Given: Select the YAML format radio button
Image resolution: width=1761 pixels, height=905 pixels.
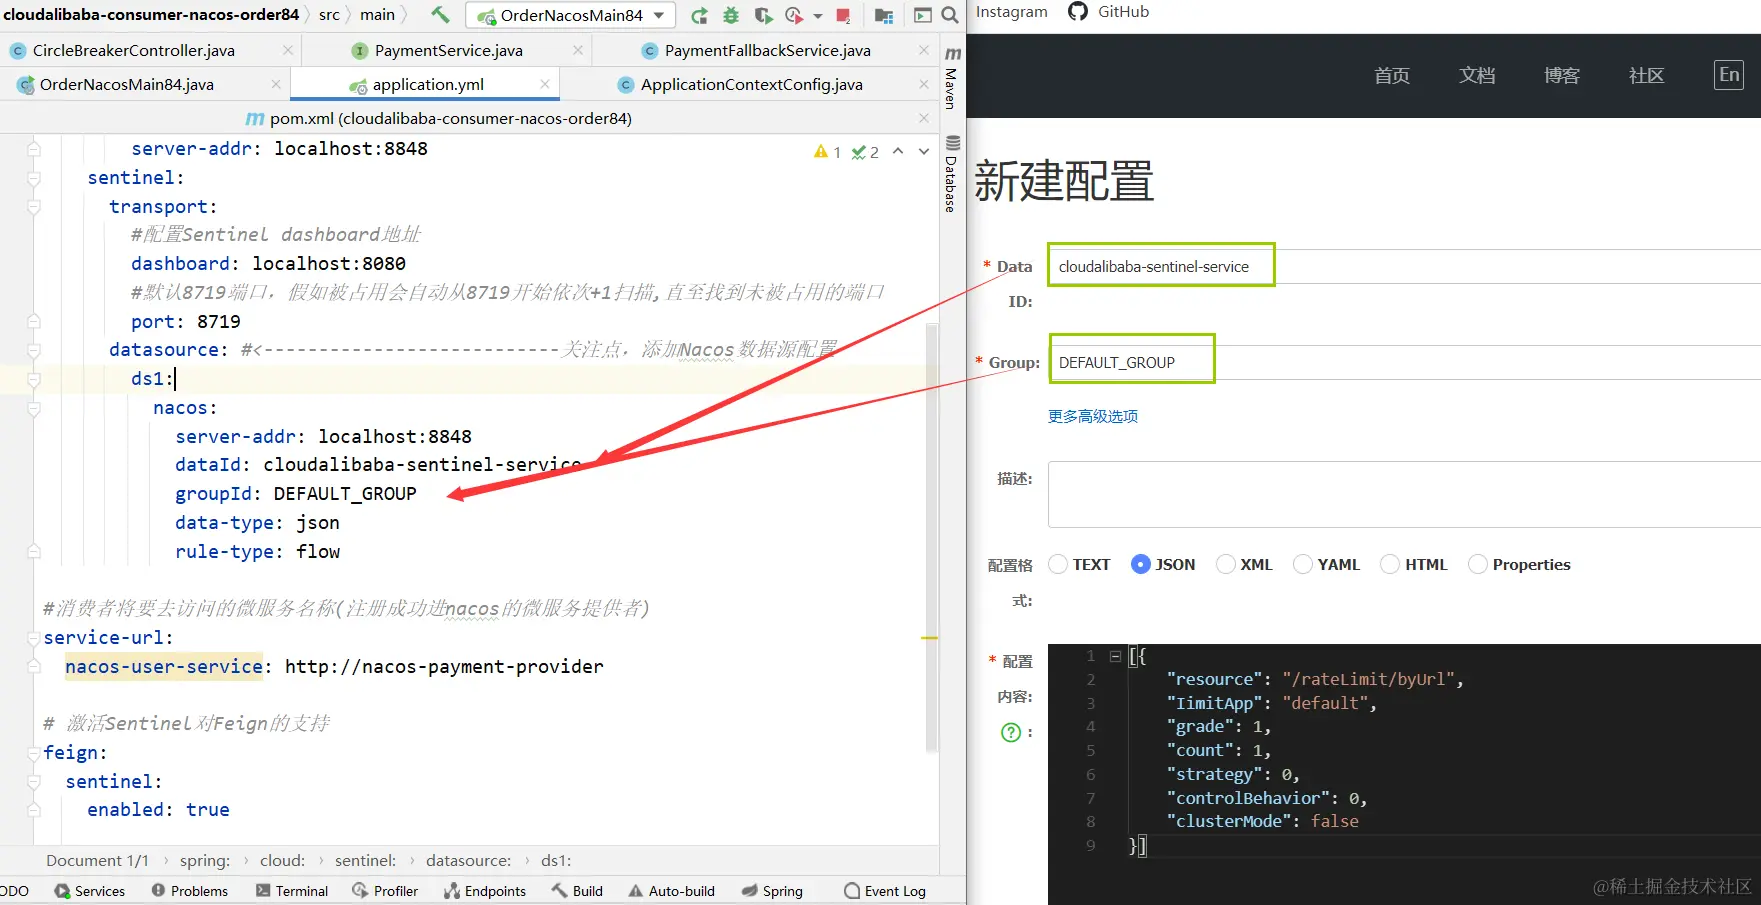Looking at the screenshot, I should (x=1303, y=564).
